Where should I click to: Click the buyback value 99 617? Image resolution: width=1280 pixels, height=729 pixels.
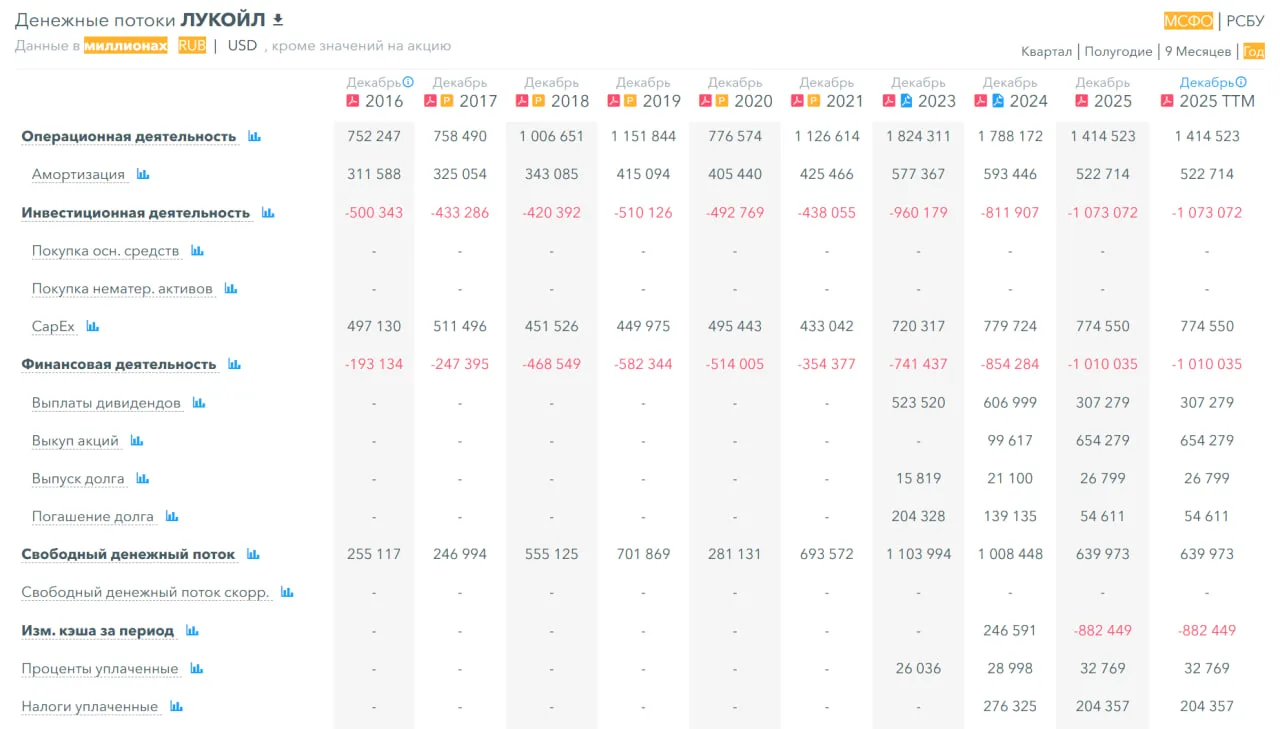1011,440
